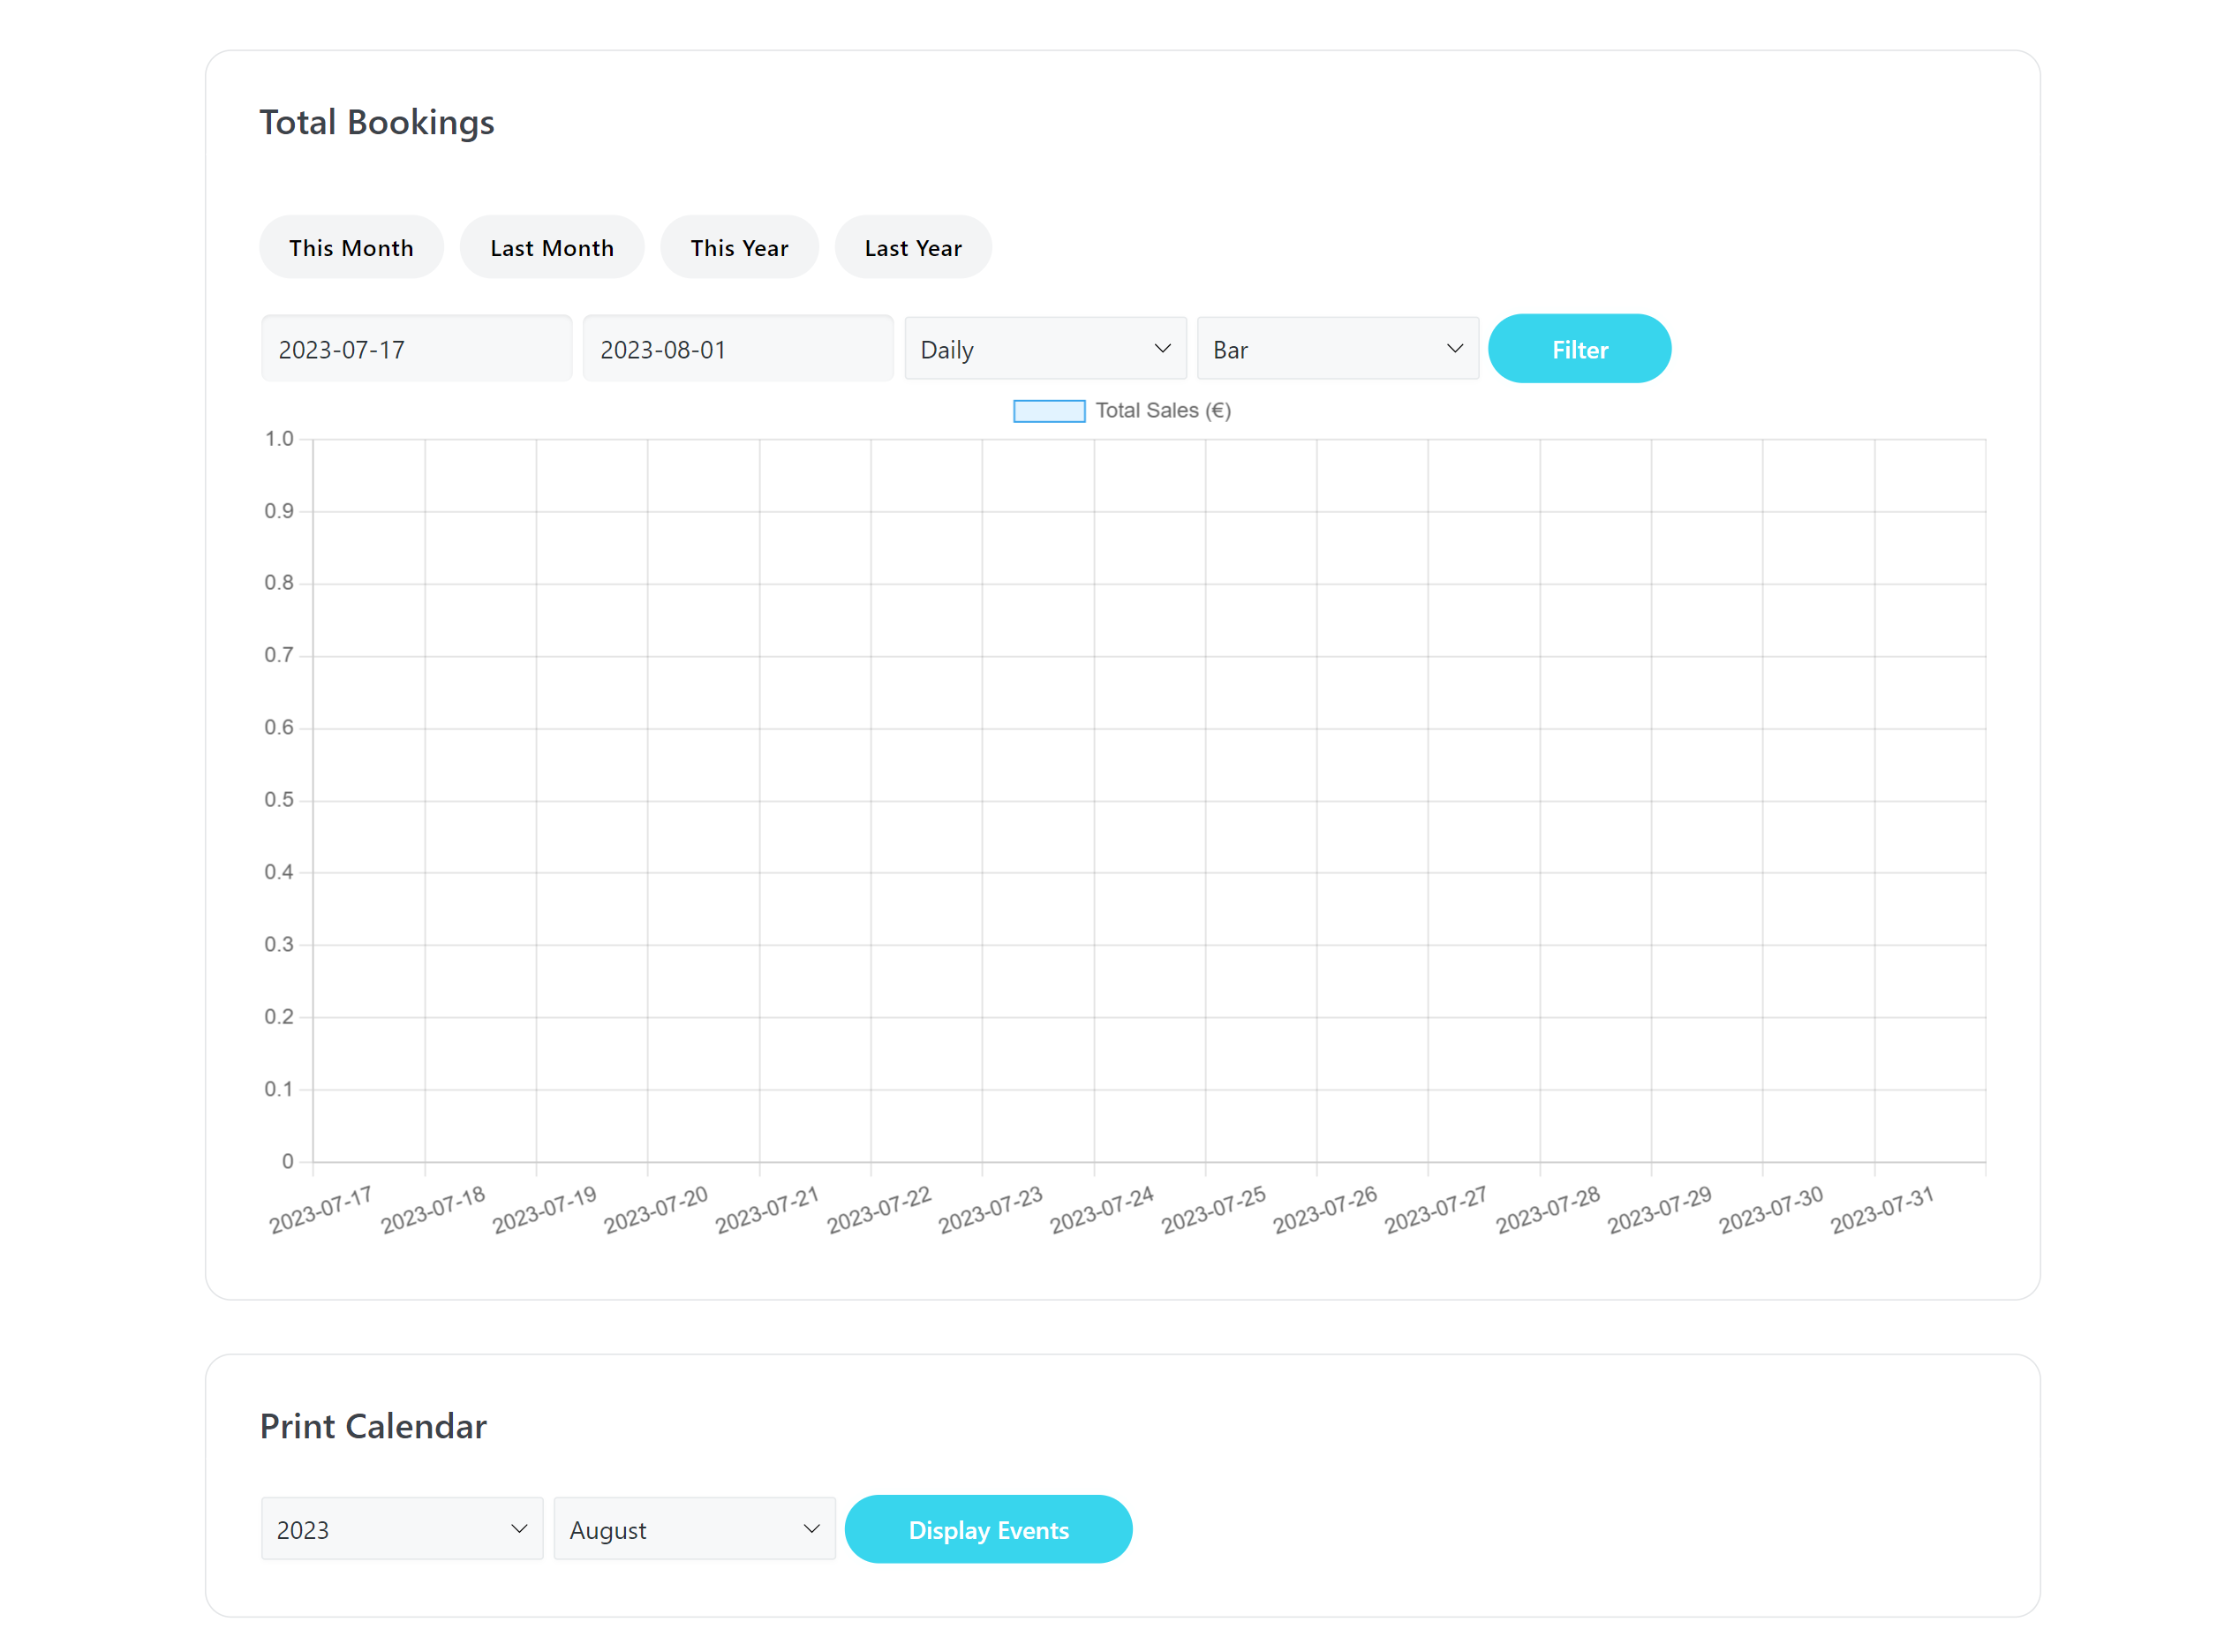Click the Filter button

click(1579, 349)
